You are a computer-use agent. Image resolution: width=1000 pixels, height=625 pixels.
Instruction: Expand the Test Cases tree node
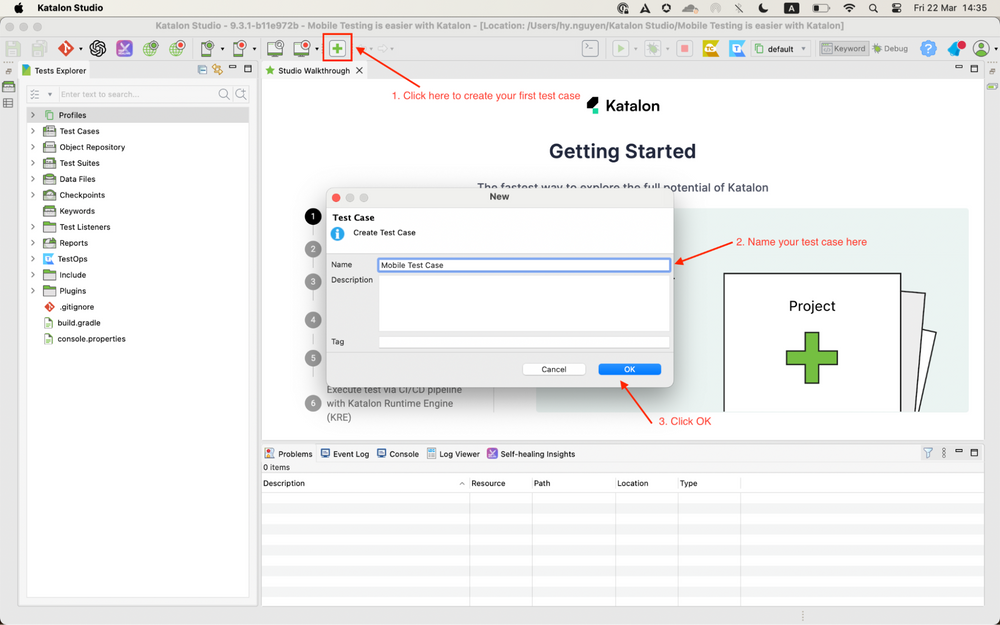31,130
